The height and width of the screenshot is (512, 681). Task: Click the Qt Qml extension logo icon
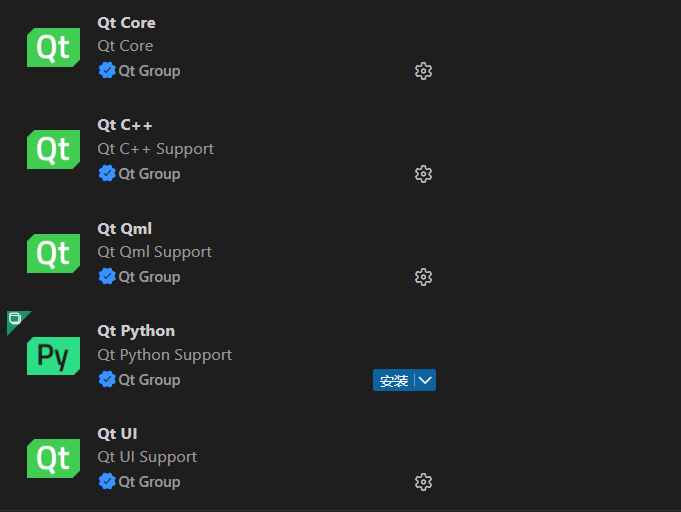point(53,253)
